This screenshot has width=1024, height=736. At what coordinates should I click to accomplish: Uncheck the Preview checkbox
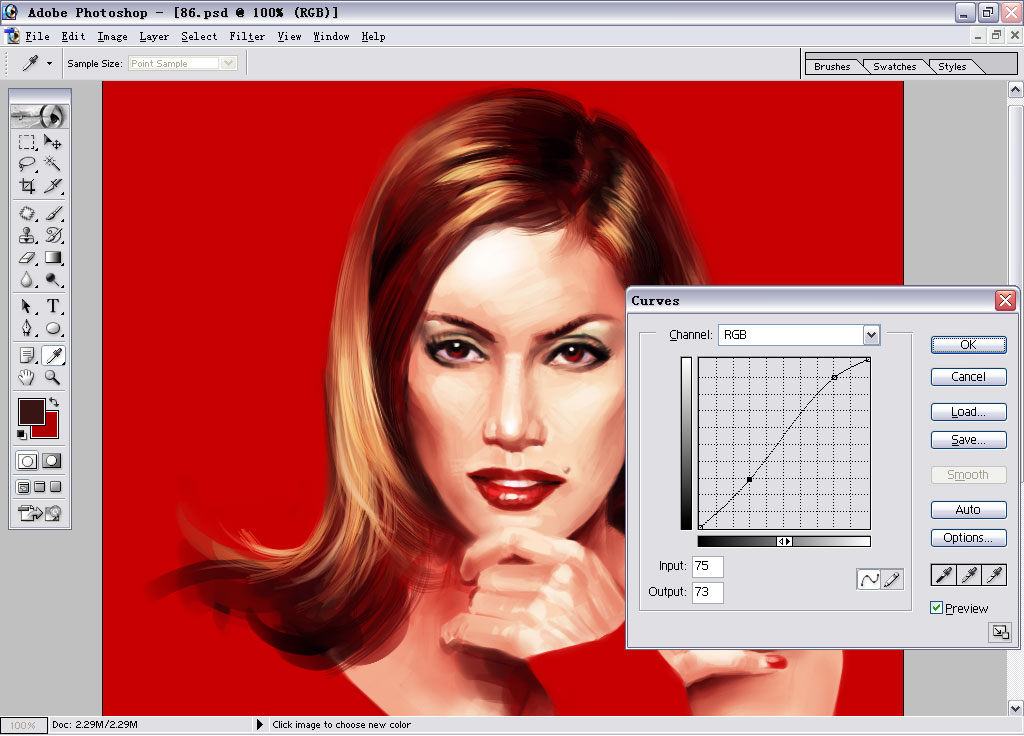[x=936, y=608]
